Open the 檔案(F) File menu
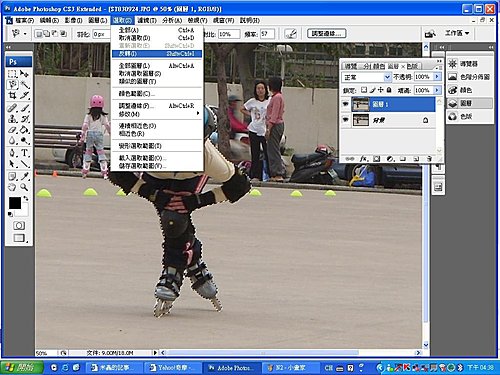500x375 pixels. tap(25, 20)
